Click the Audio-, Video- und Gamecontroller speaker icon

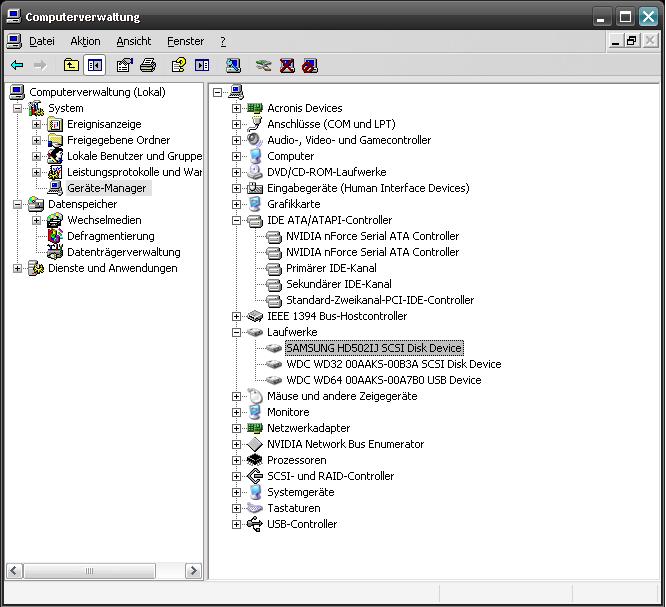click(255, 140)
